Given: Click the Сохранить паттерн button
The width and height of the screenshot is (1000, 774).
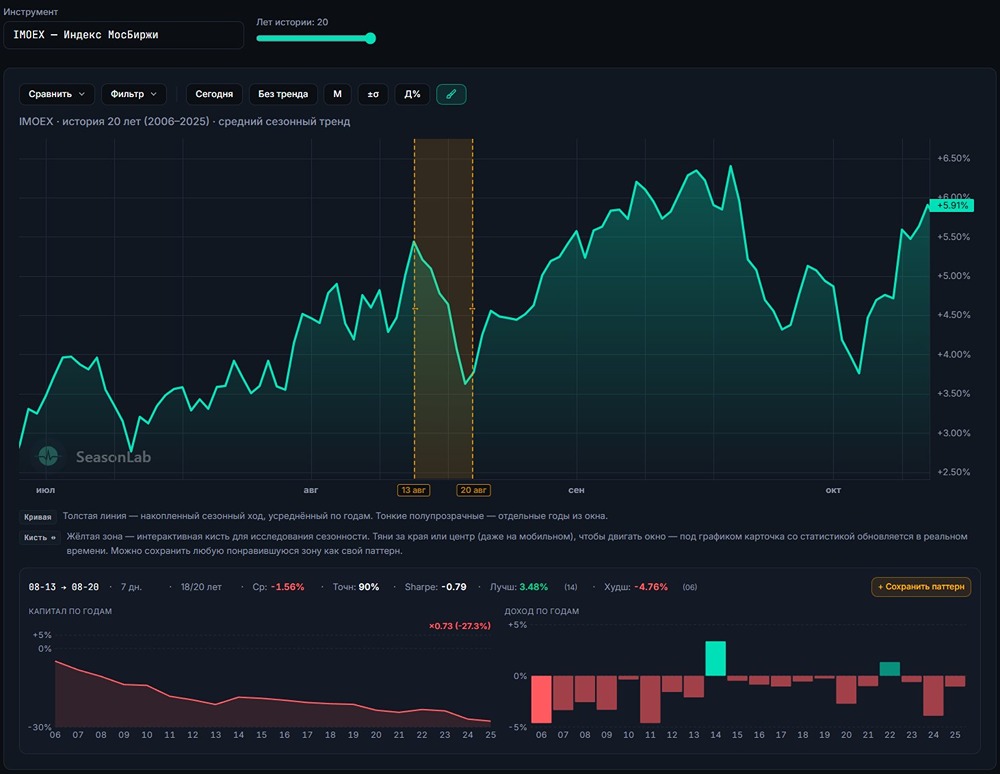Looking at the screenshot, I should (x=921, y=587).
